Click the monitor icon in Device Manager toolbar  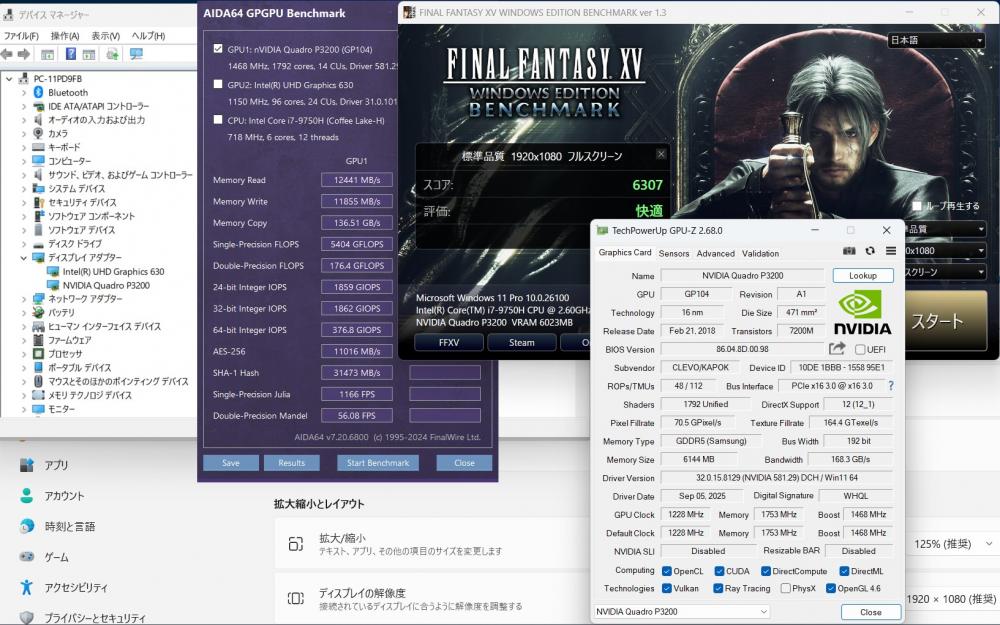[136, 54]
